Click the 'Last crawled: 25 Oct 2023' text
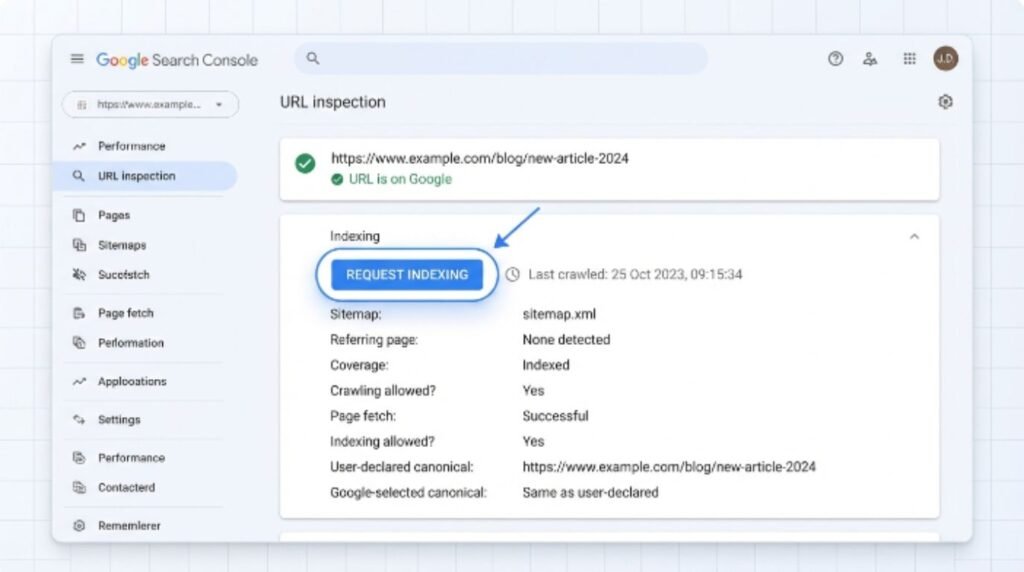Image resolution: width=1024 pixels, height=572 pixels. [x=635, y=274]
